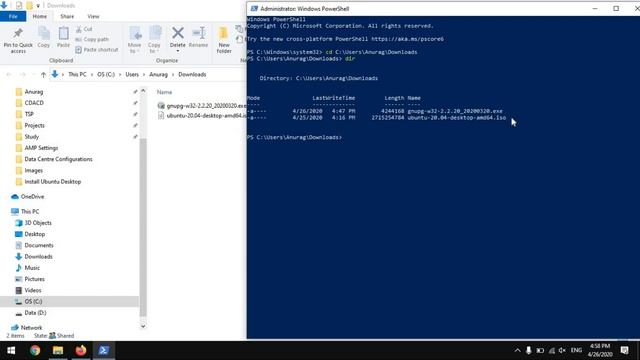Switch to the Home ribbon tab
The height and width of the screenshot is (360, 640).
(40, 16)
